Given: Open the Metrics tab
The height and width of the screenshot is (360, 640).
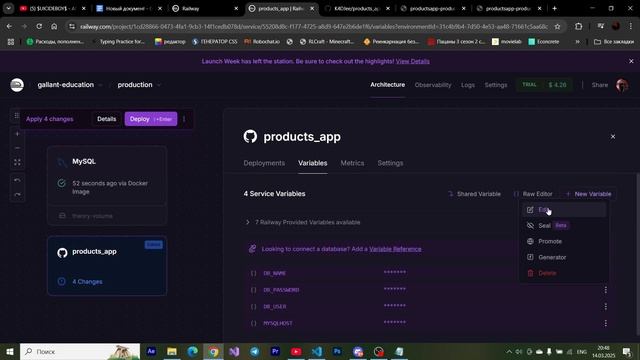Looking at the screenshot, I should (x=352, y=163).
